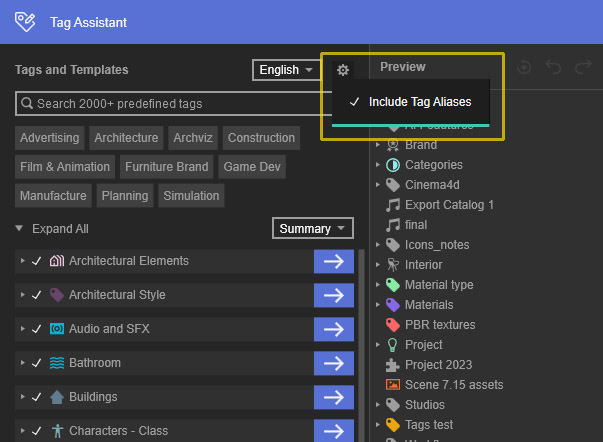Image resolution: width=603 pixels, height=442 pixels.
Task: Add Bathroom with its arrow button
Action: [x=334, y=364]
